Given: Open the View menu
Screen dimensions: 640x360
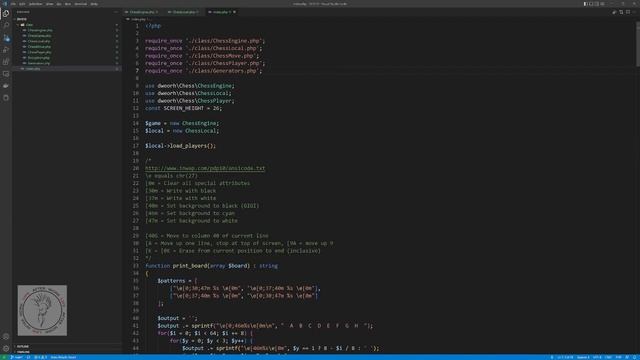Looking at the screenshot, I should point(49,4).
